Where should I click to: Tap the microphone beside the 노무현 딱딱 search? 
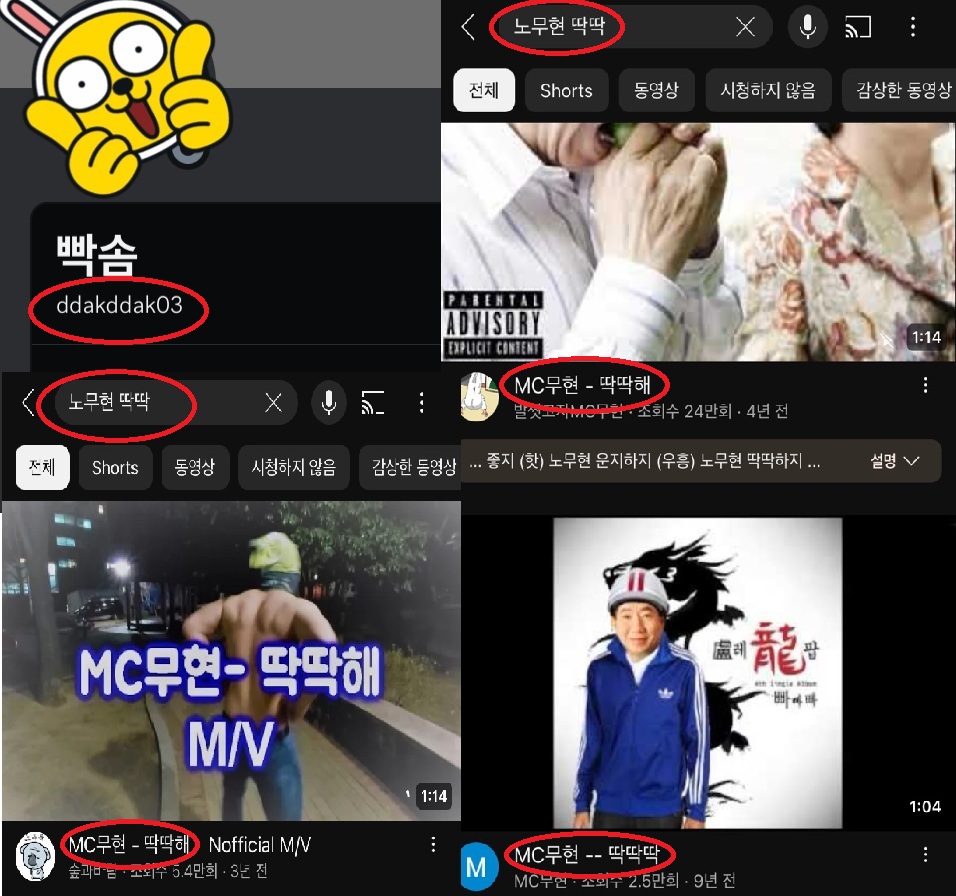807,28
